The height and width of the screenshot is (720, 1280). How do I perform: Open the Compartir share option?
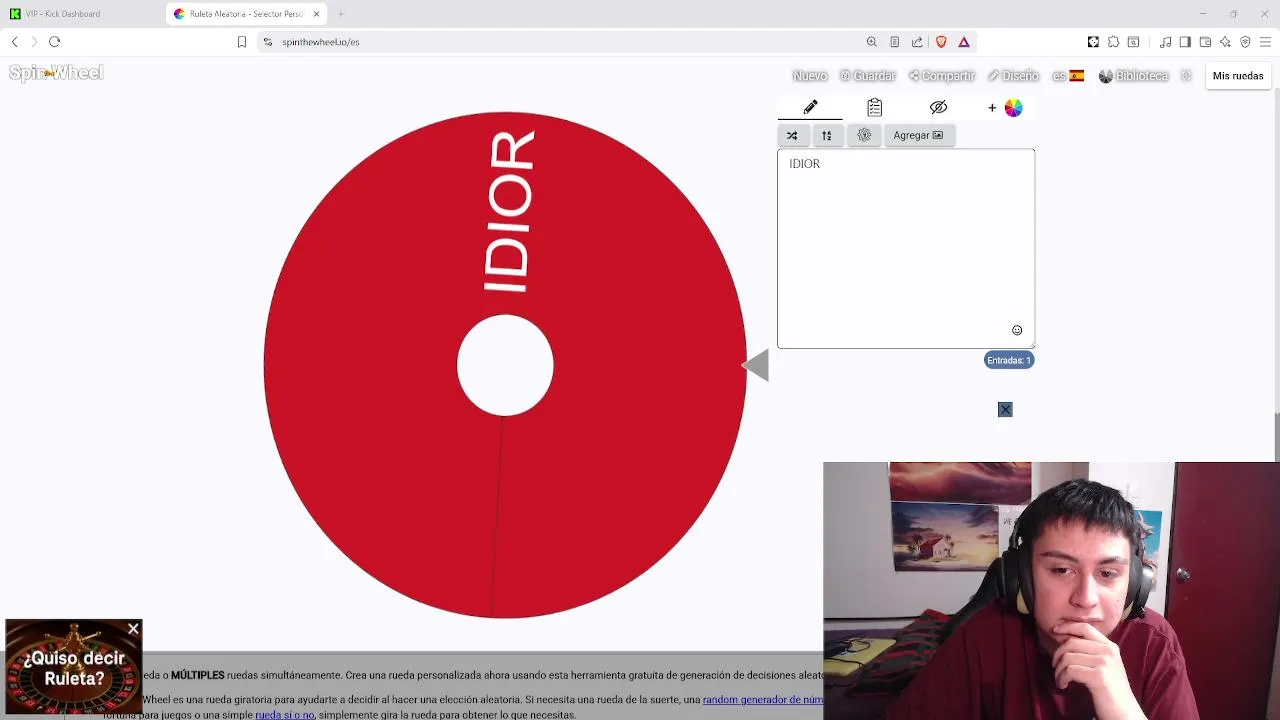coord(942,76)
